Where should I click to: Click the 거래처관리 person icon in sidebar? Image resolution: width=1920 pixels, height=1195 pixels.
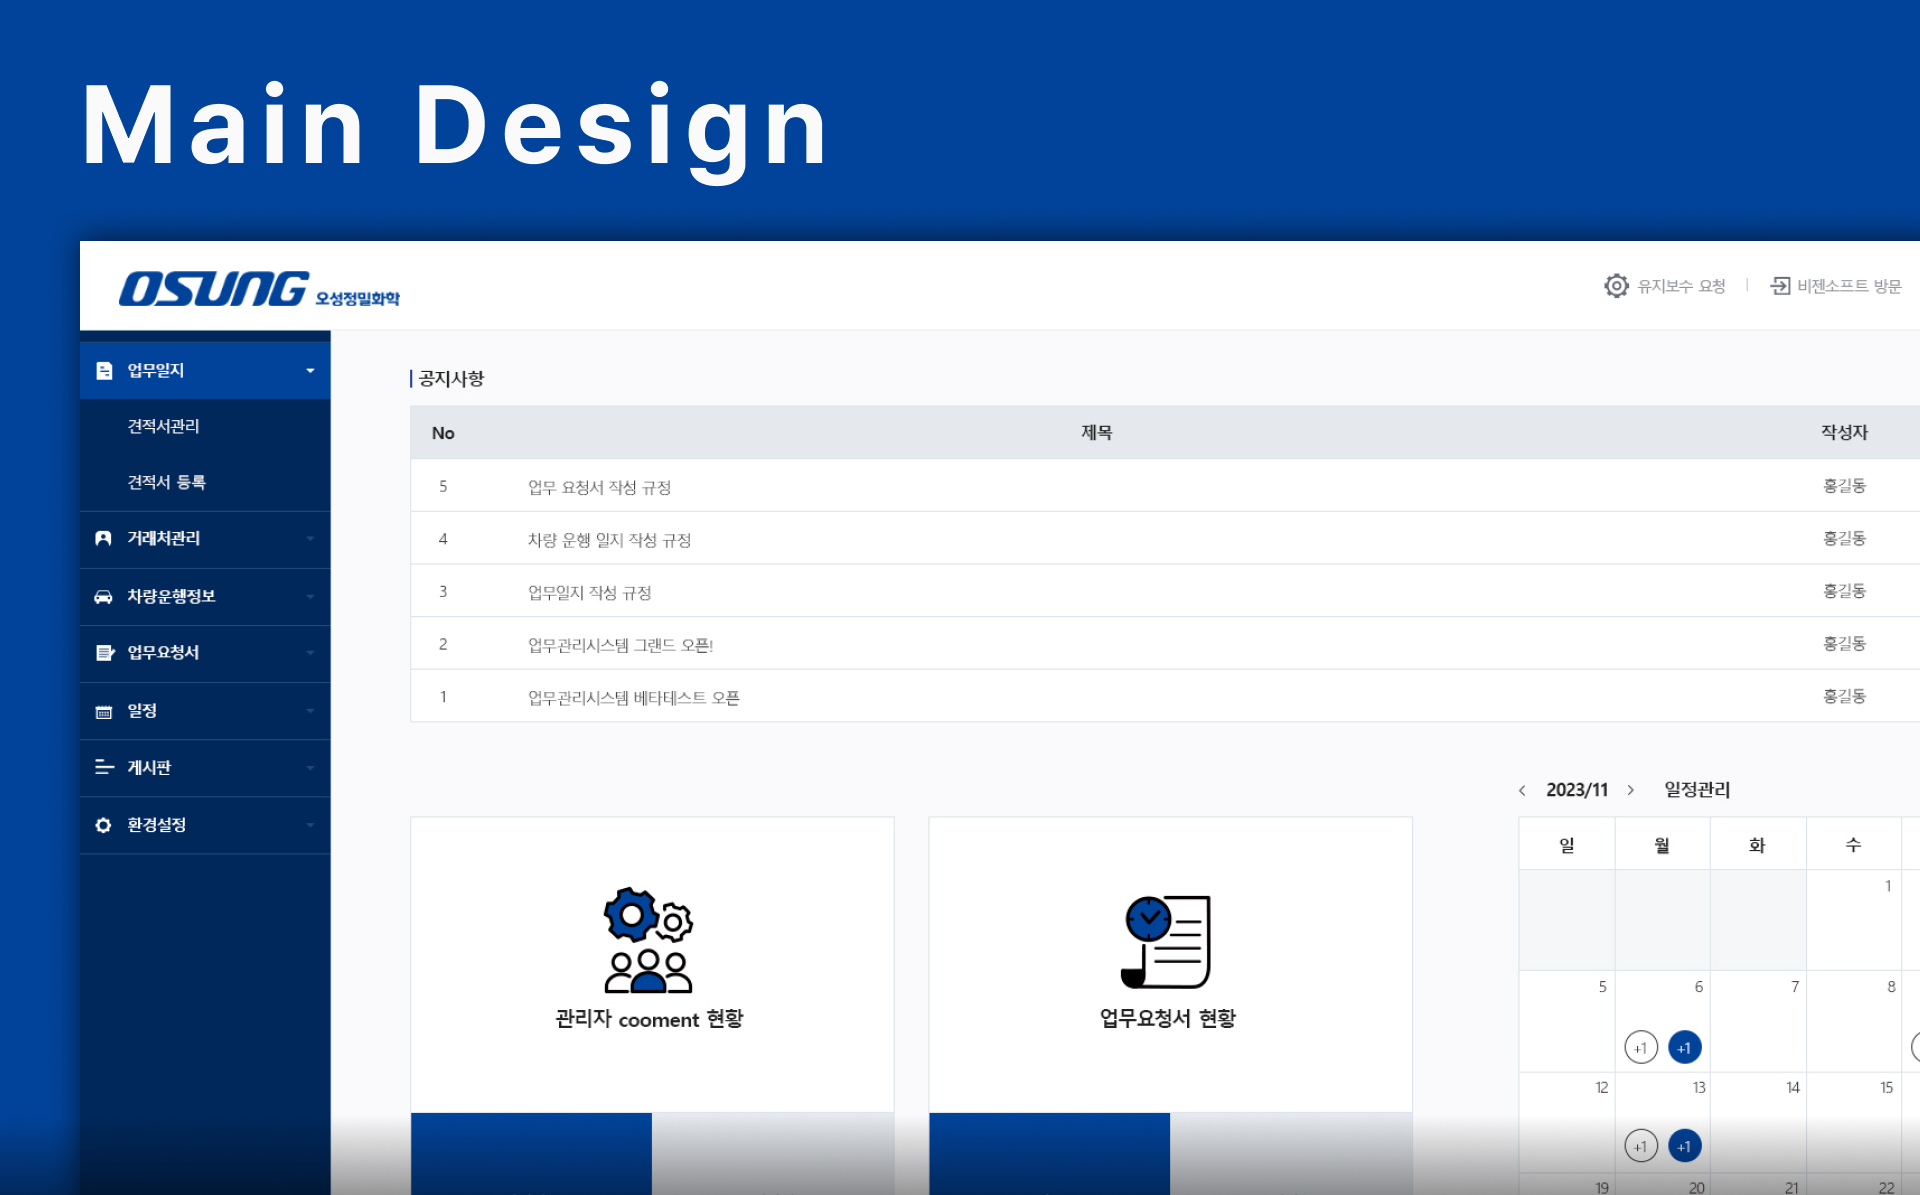point(103,538)
